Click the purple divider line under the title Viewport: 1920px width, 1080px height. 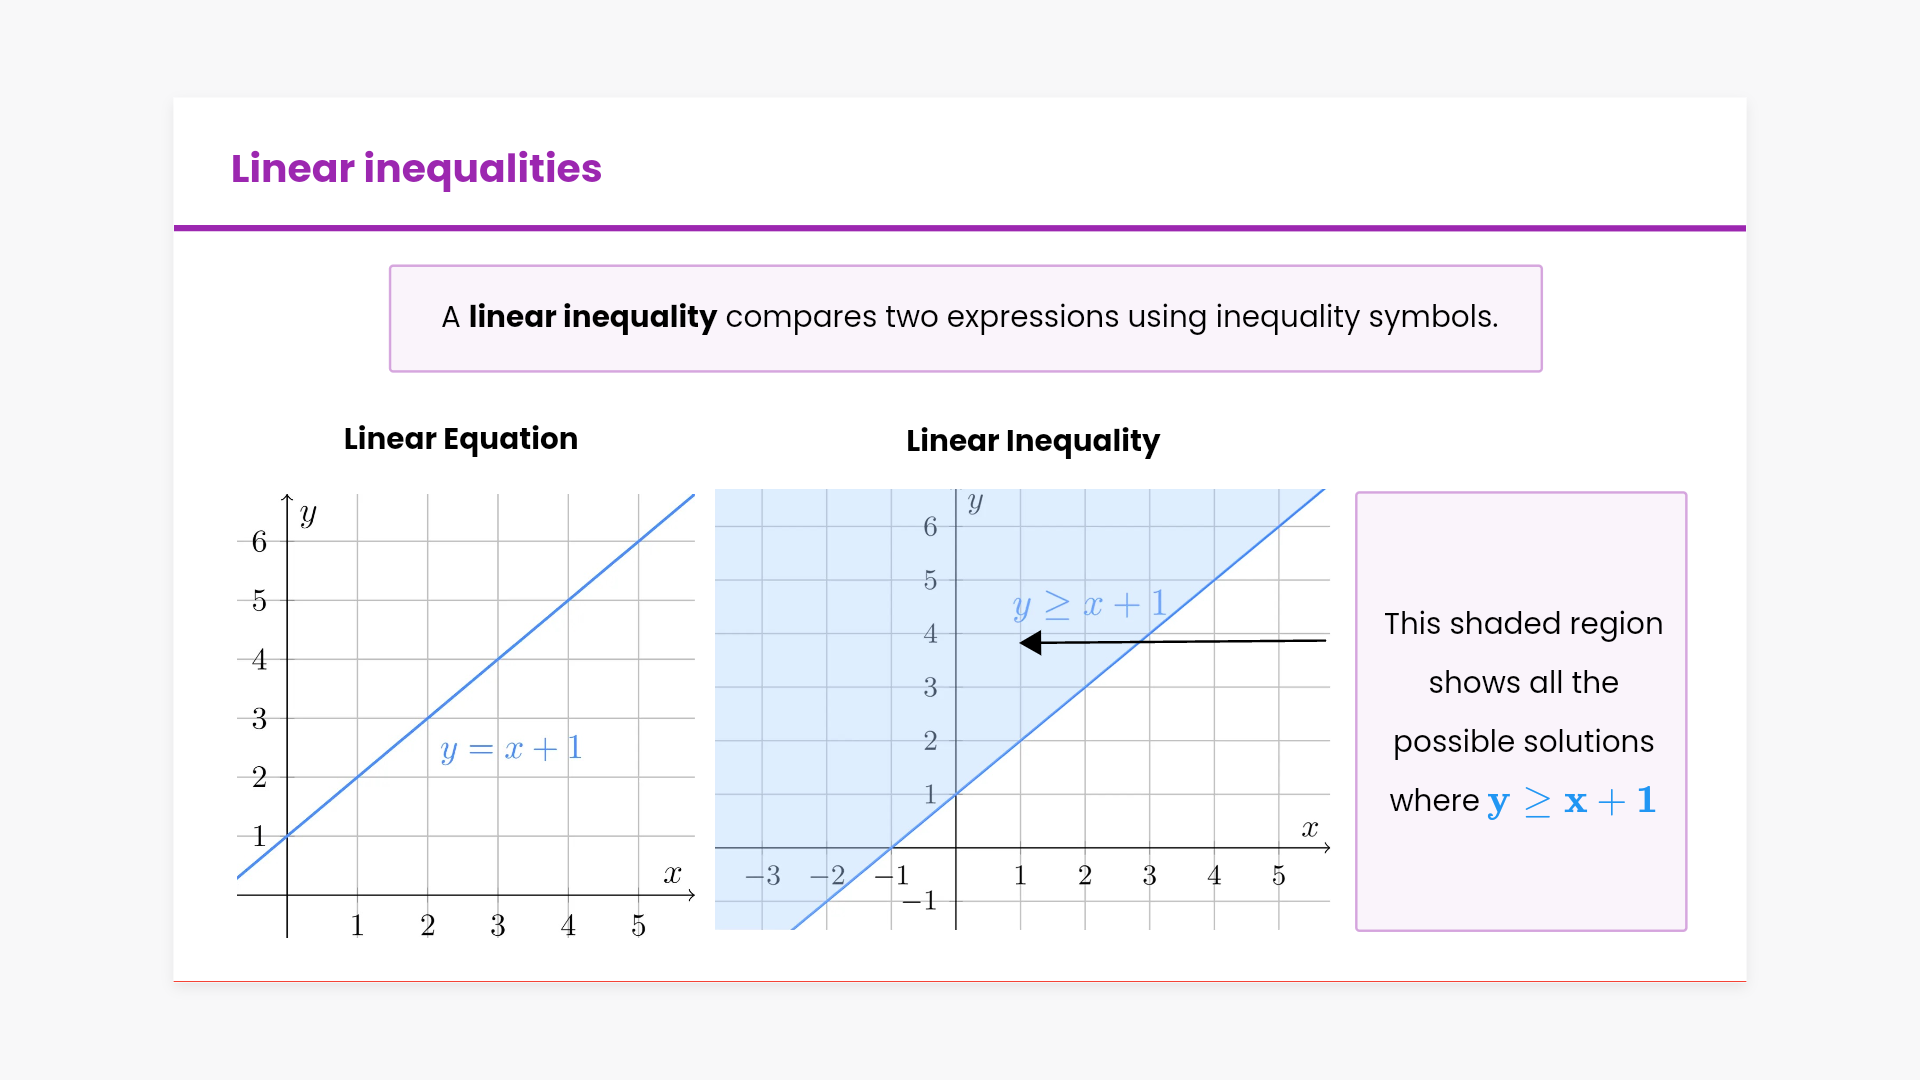coord(960,228)
